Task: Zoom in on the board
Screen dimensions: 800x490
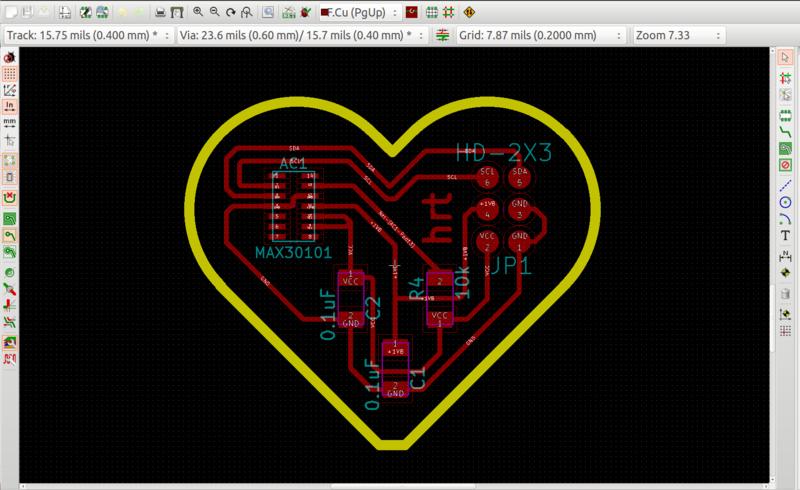Action: (x=198, y=12)
